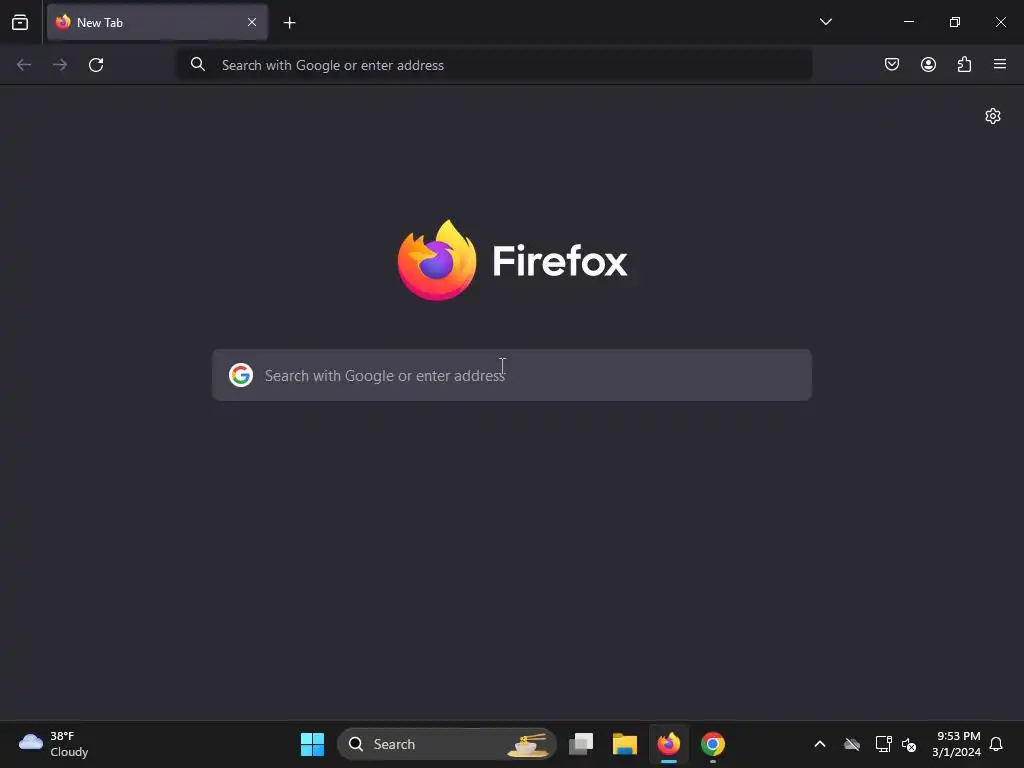Open the Extensions panel

click(964, 64)
